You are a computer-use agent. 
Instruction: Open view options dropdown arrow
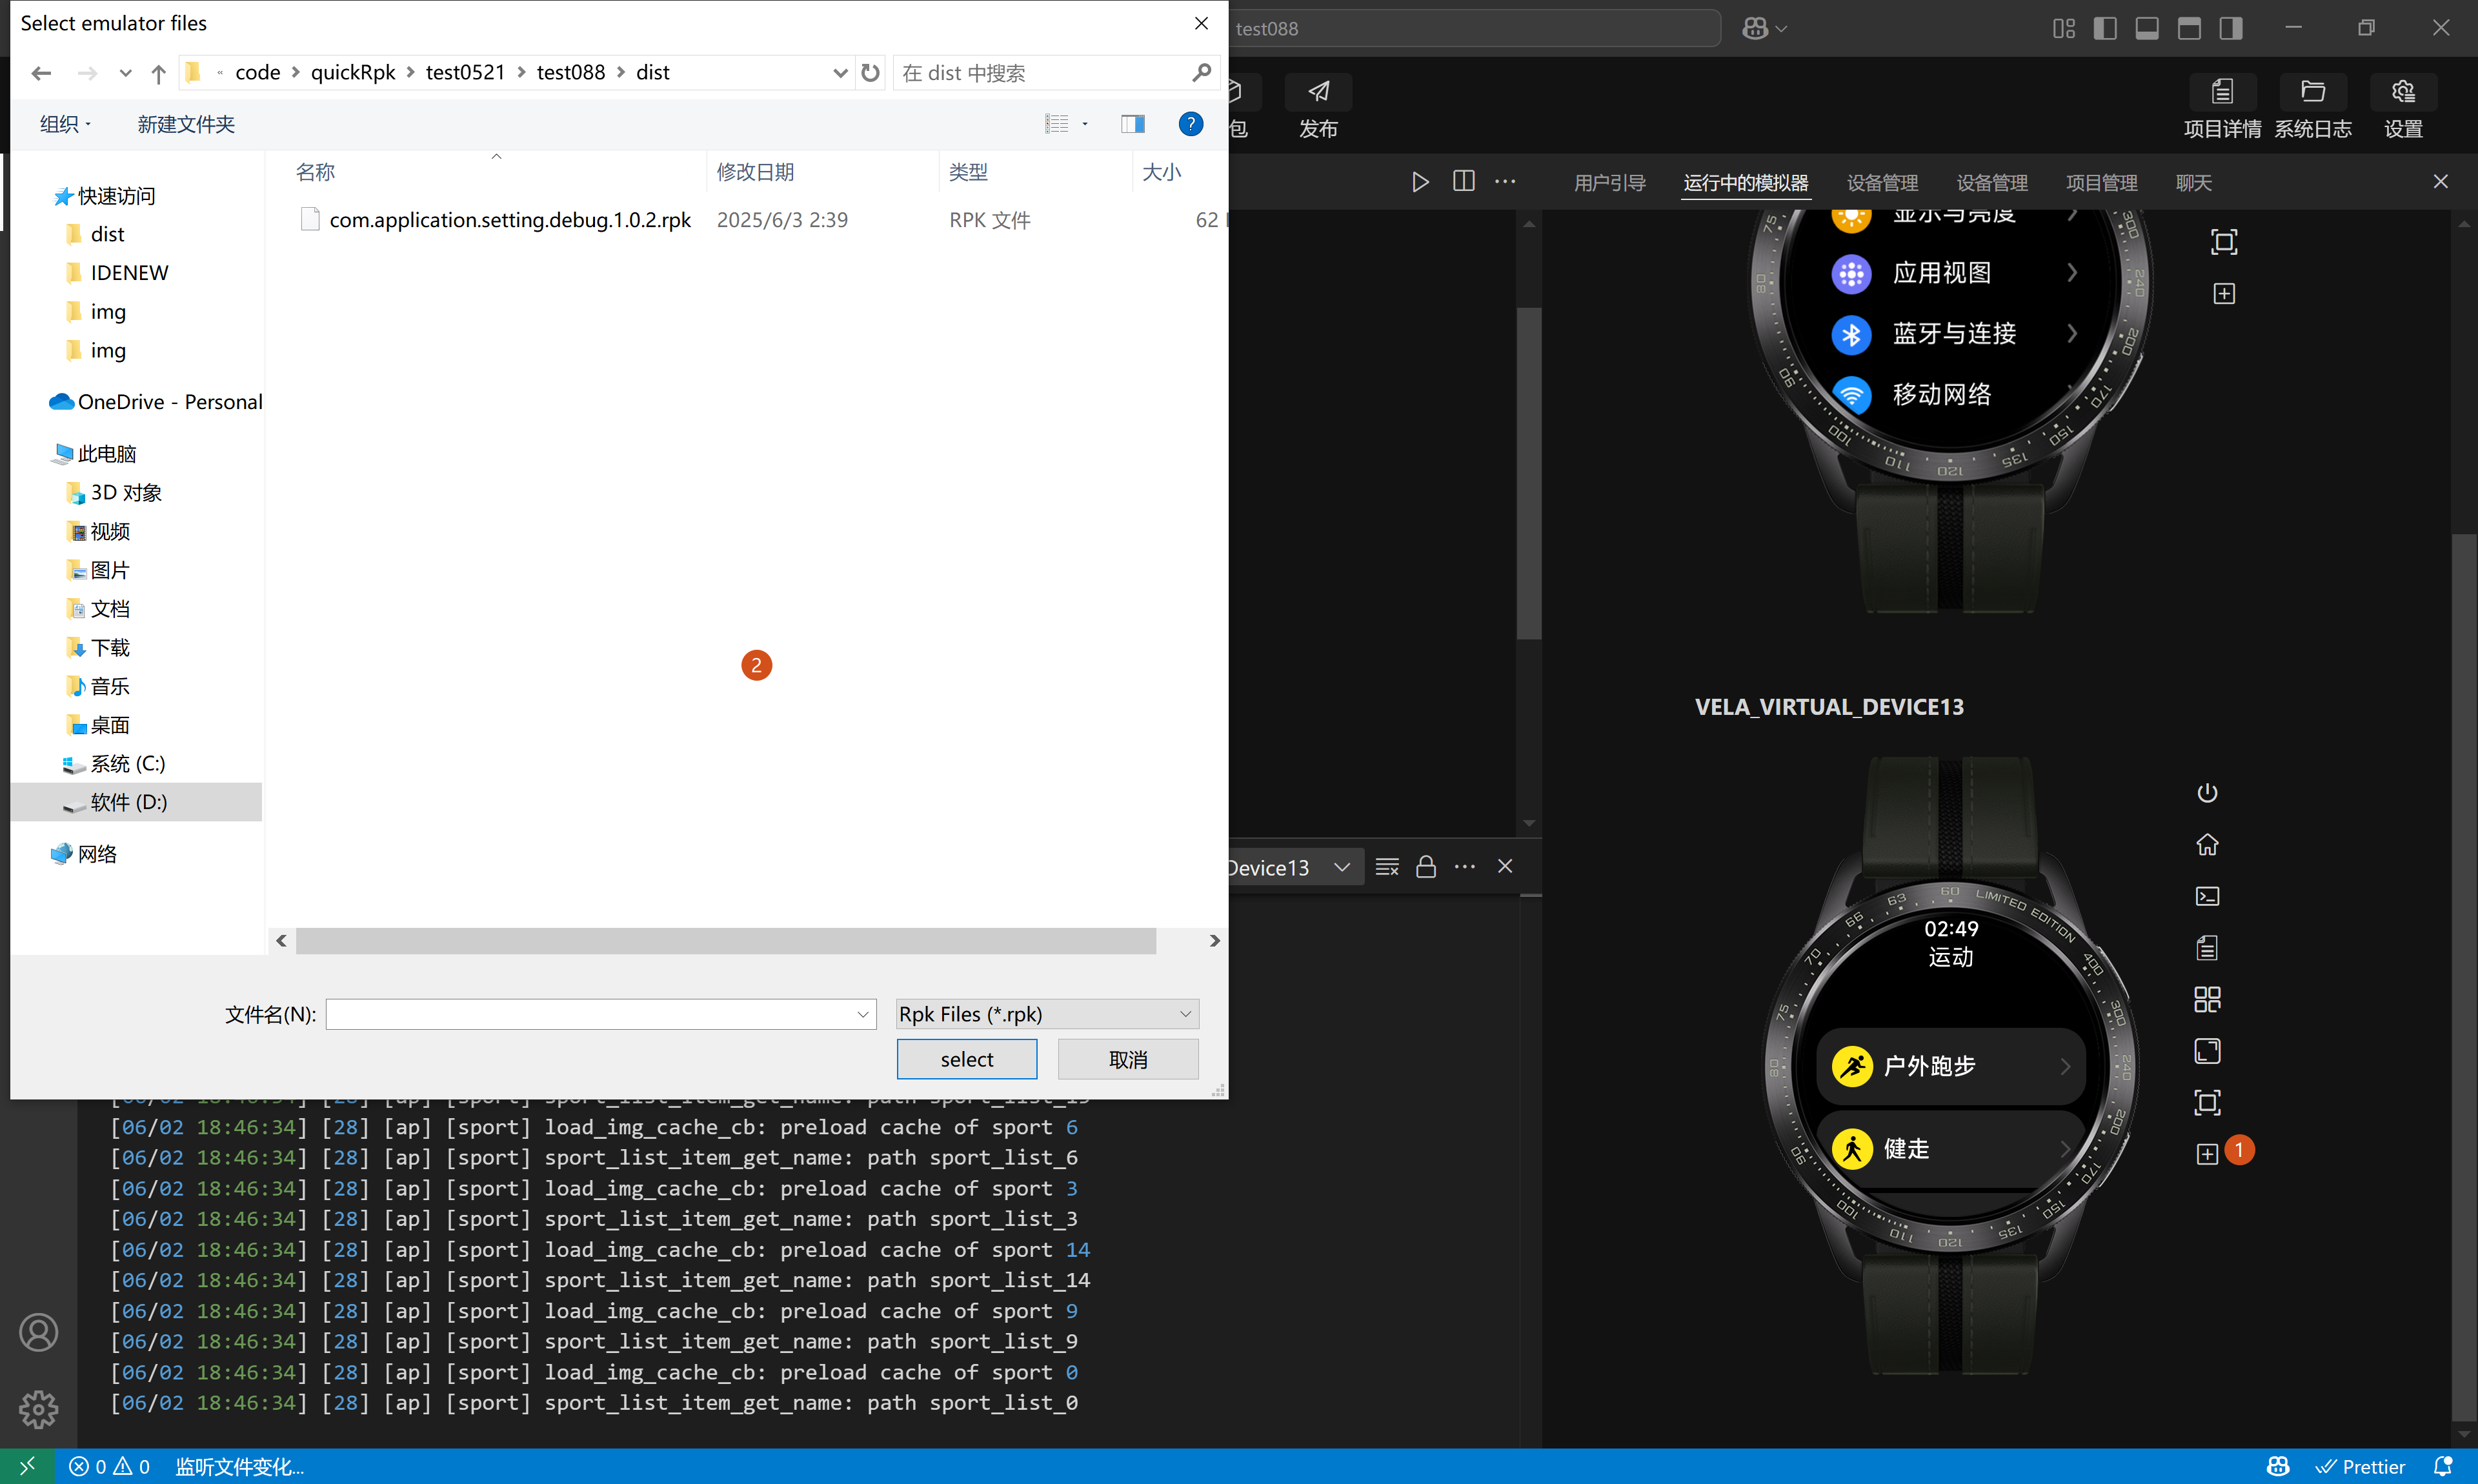pyautogui.click(x=1085, y=124)
